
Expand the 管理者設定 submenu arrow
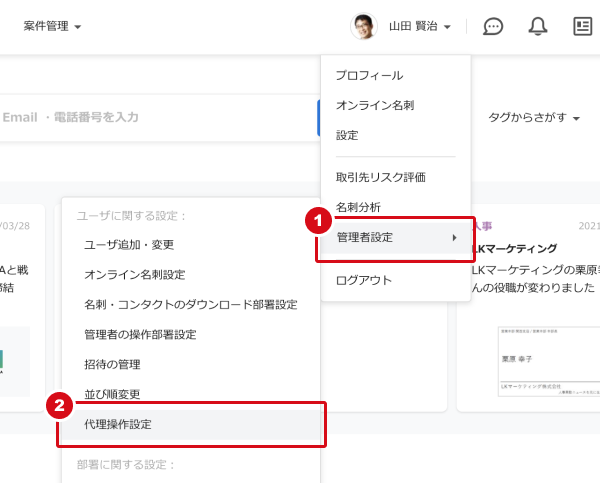[454, 238]
